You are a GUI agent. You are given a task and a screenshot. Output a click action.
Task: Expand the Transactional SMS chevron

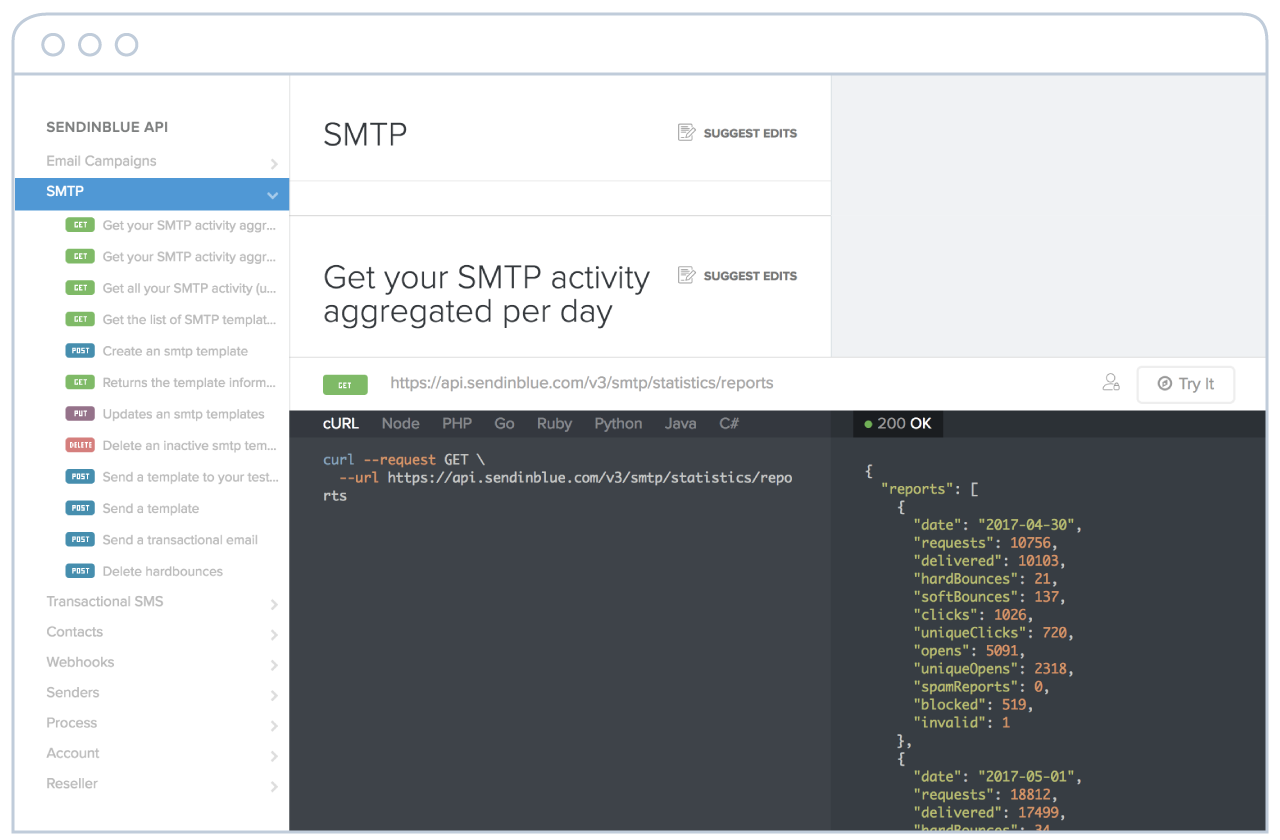click(x=273, y=604)
